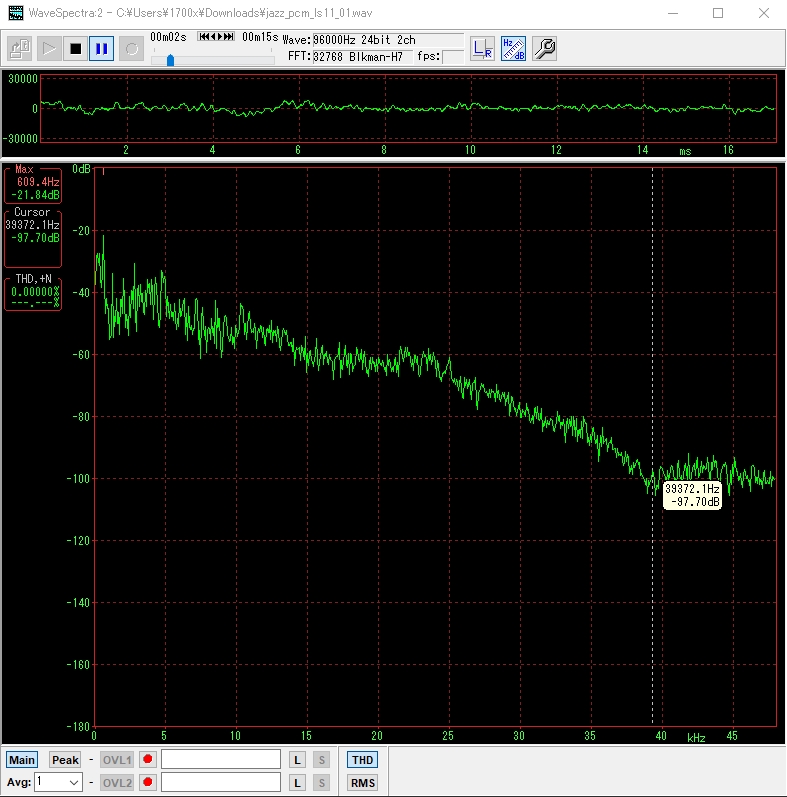Click the OVL1 overlay text field
This screenshot has width=787, height=797.
(221, 760)
